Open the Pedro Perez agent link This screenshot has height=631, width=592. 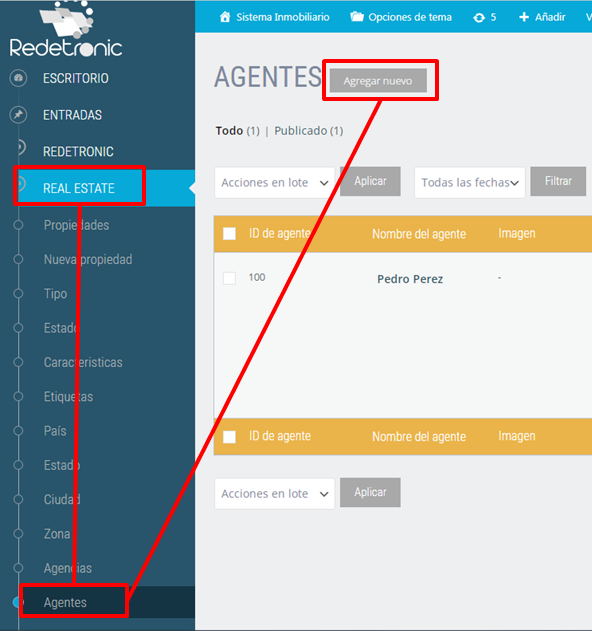(410, 279)
